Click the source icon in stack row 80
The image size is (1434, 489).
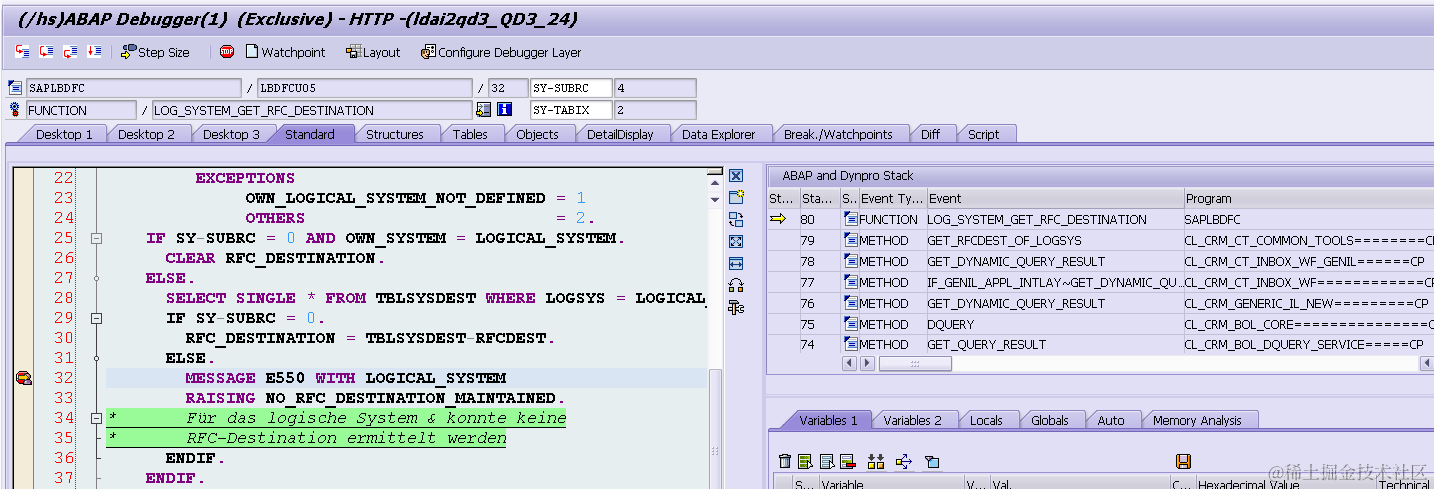click(x=851, y=219)
